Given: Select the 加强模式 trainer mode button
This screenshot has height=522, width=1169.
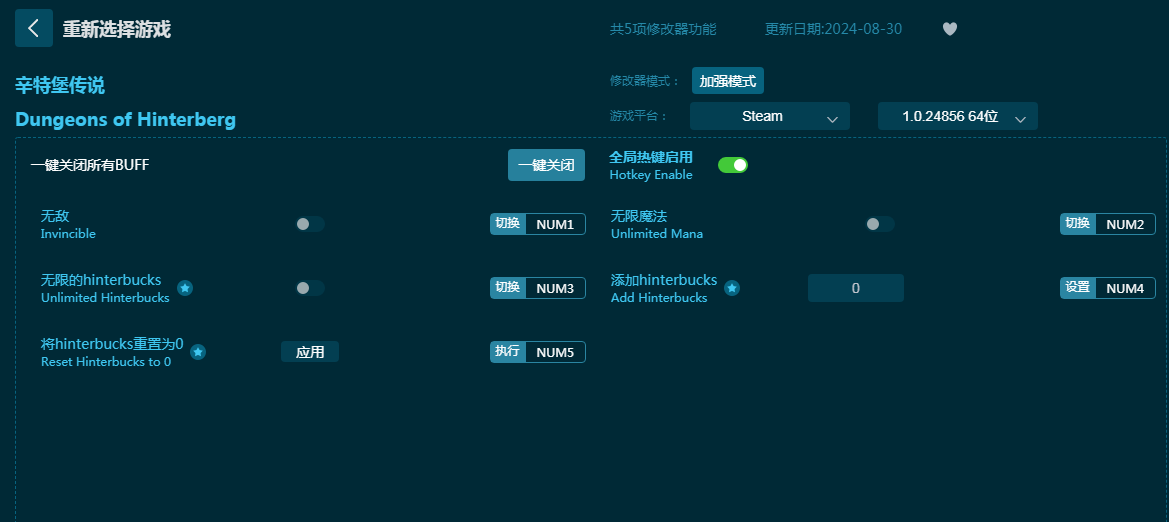Looking at the screenshot, I should [x=728, y=81].
